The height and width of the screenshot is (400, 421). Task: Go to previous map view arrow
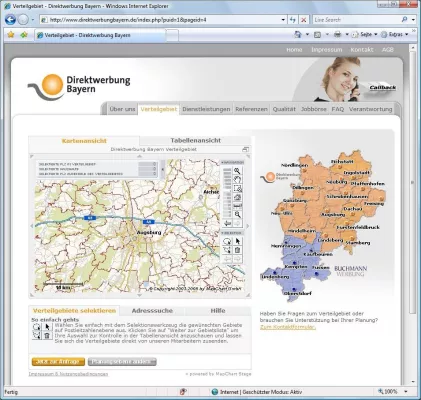click(228, 223)
